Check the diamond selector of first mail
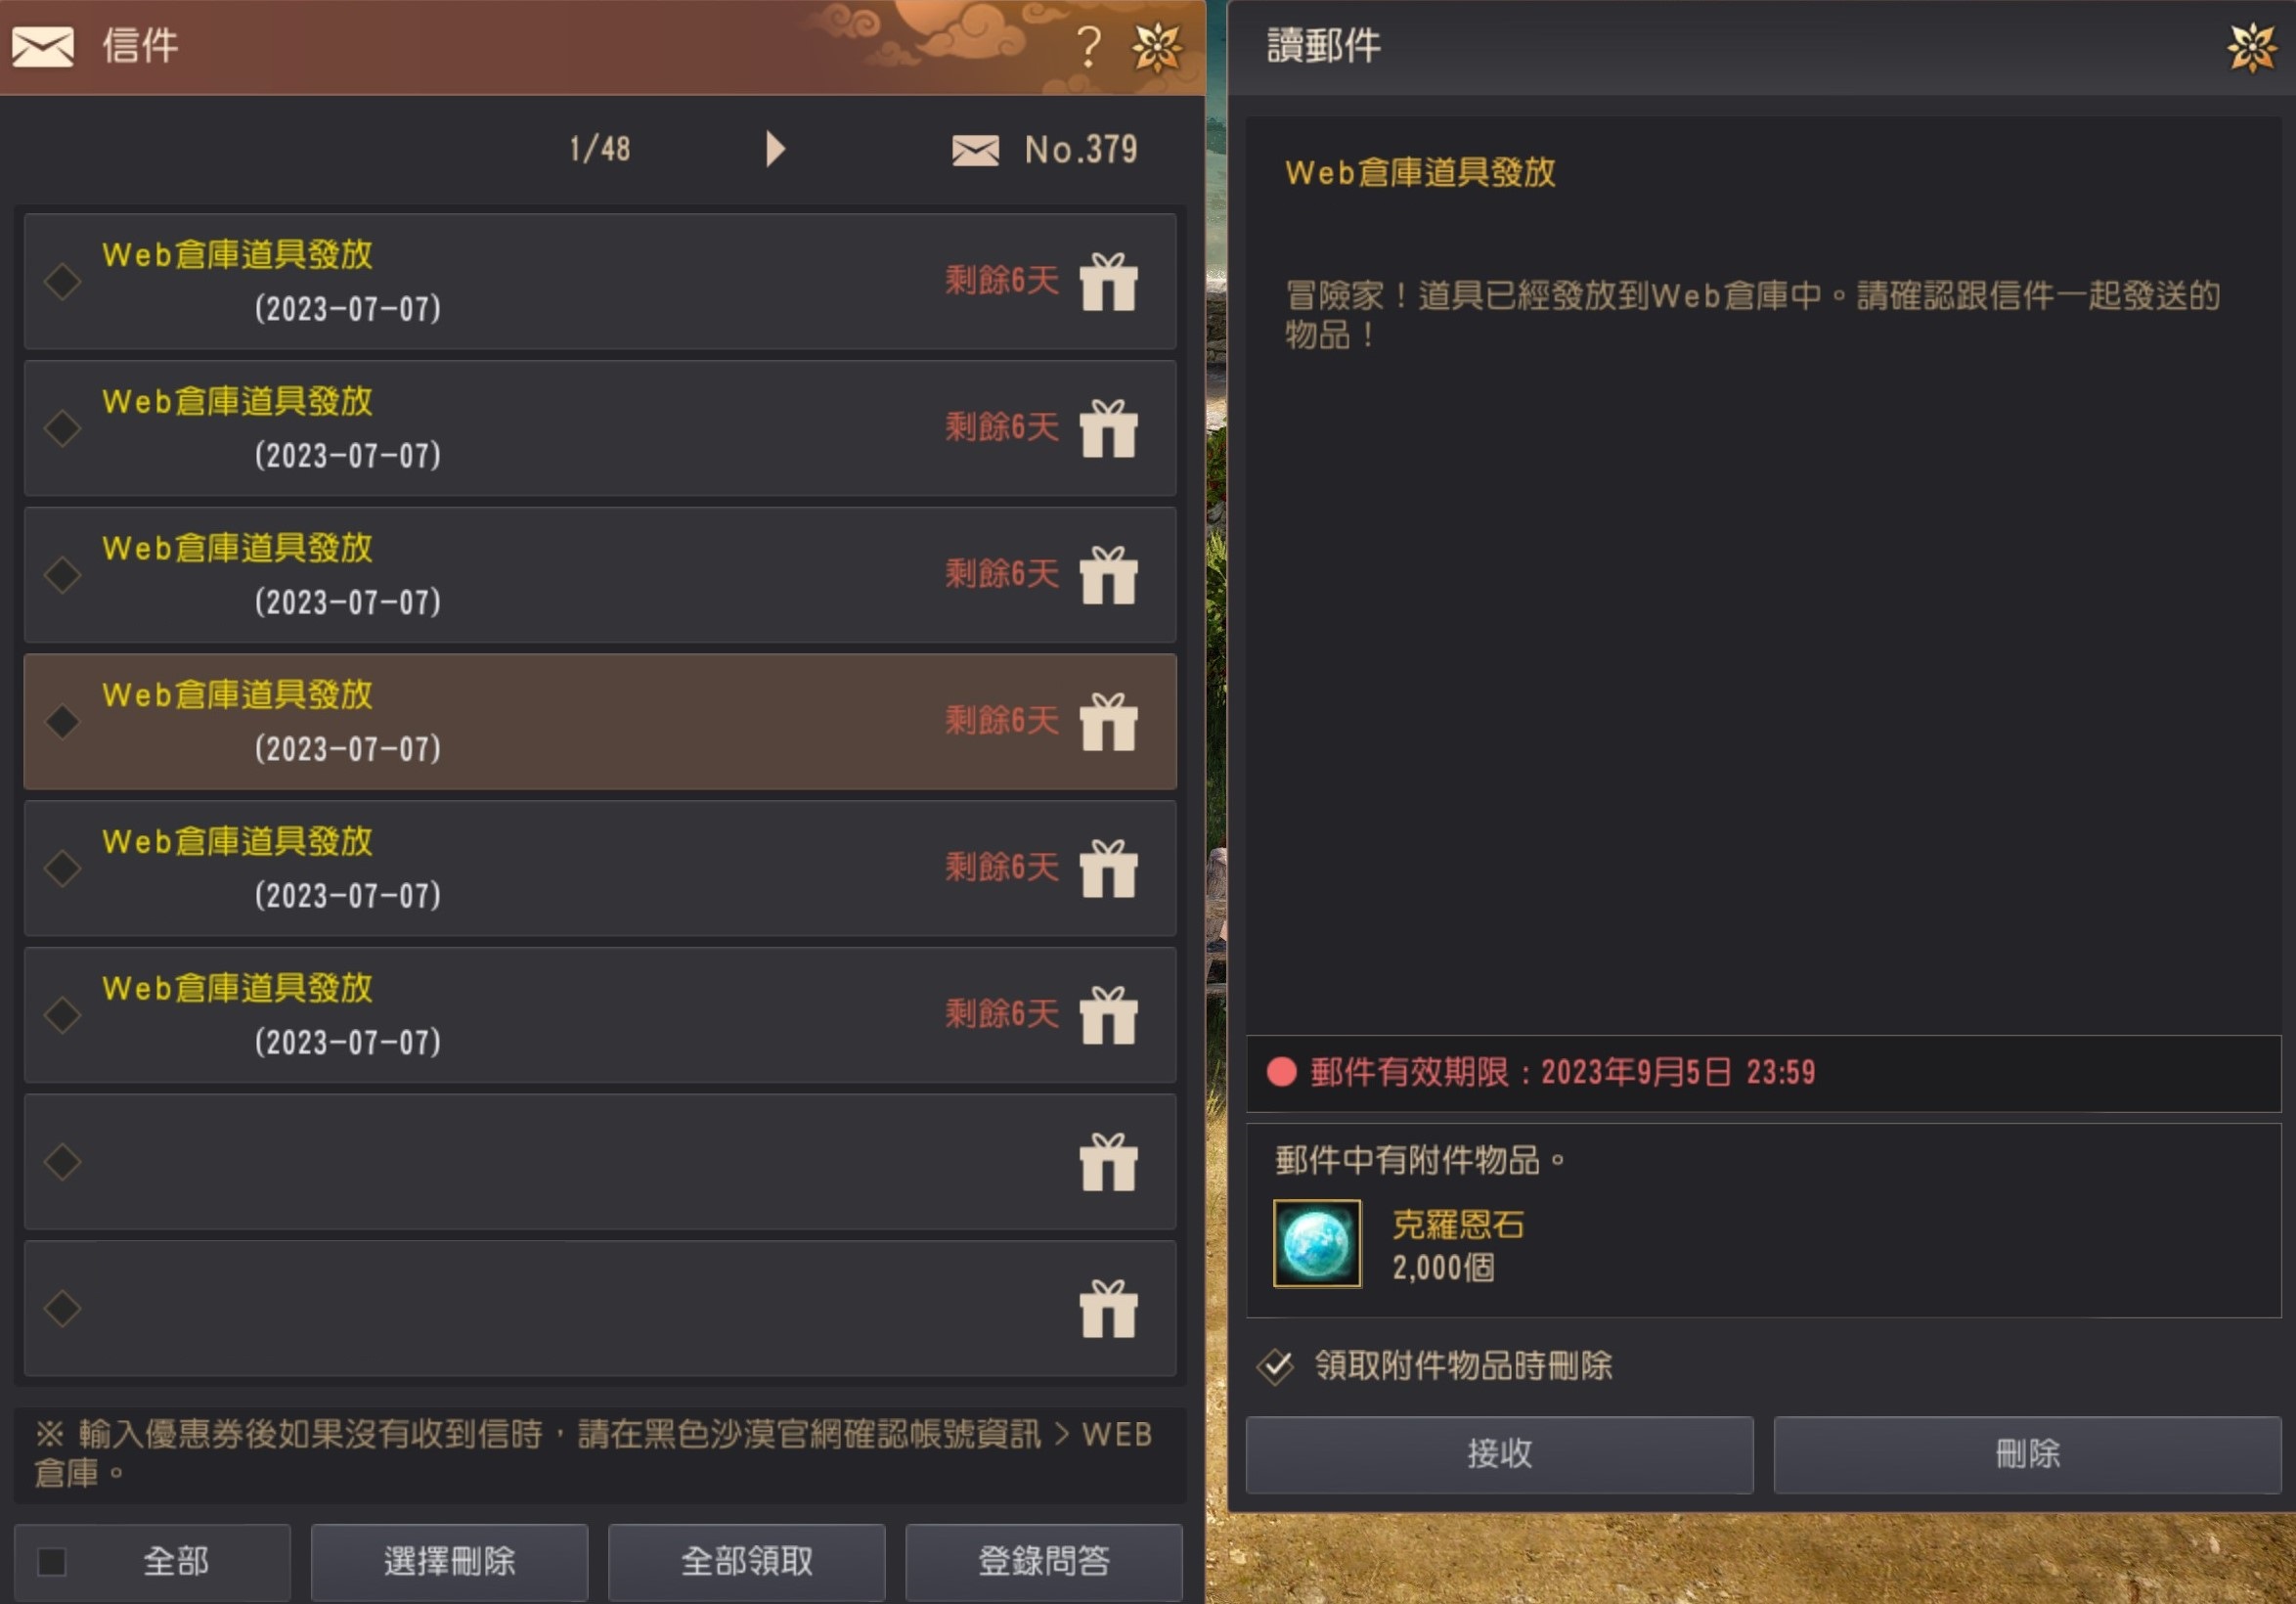Screen dimensions: 2296x1604 62,282
